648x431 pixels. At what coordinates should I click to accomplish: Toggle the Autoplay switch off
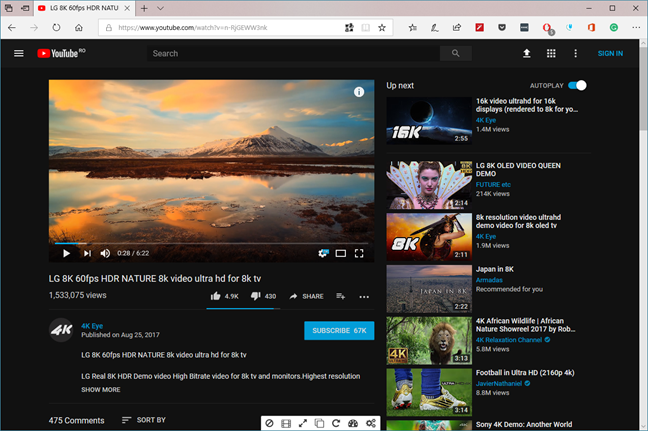[577, 86]
